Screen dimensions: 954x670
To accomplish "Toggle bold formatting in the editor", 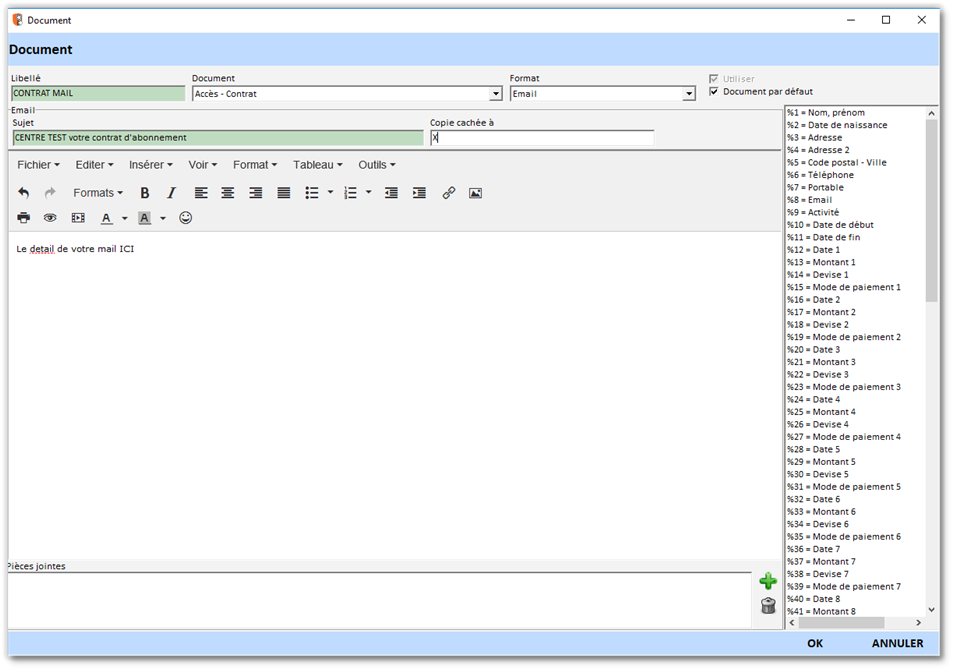I will point(145,193).
